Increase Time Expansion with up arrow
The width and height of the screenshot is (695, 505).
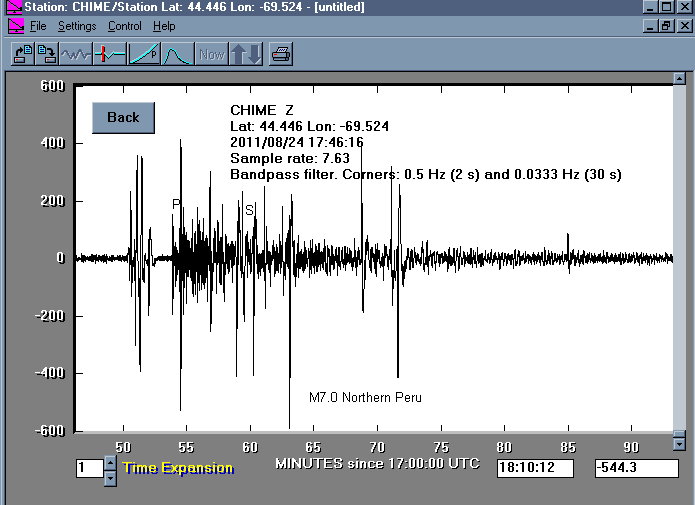point(110,462)
